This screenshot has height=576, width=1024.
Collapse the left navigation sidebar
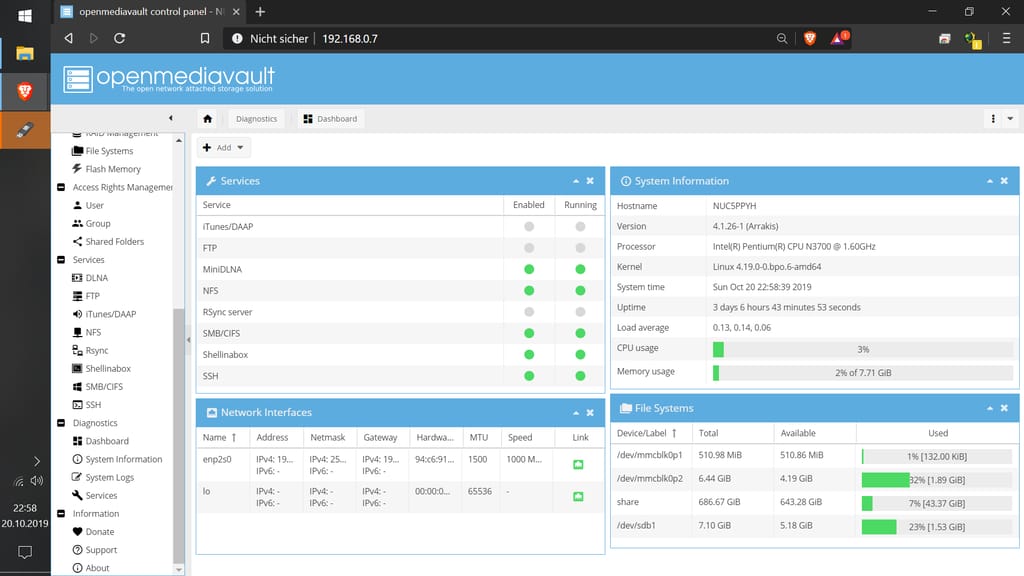(x=170, y=118)
